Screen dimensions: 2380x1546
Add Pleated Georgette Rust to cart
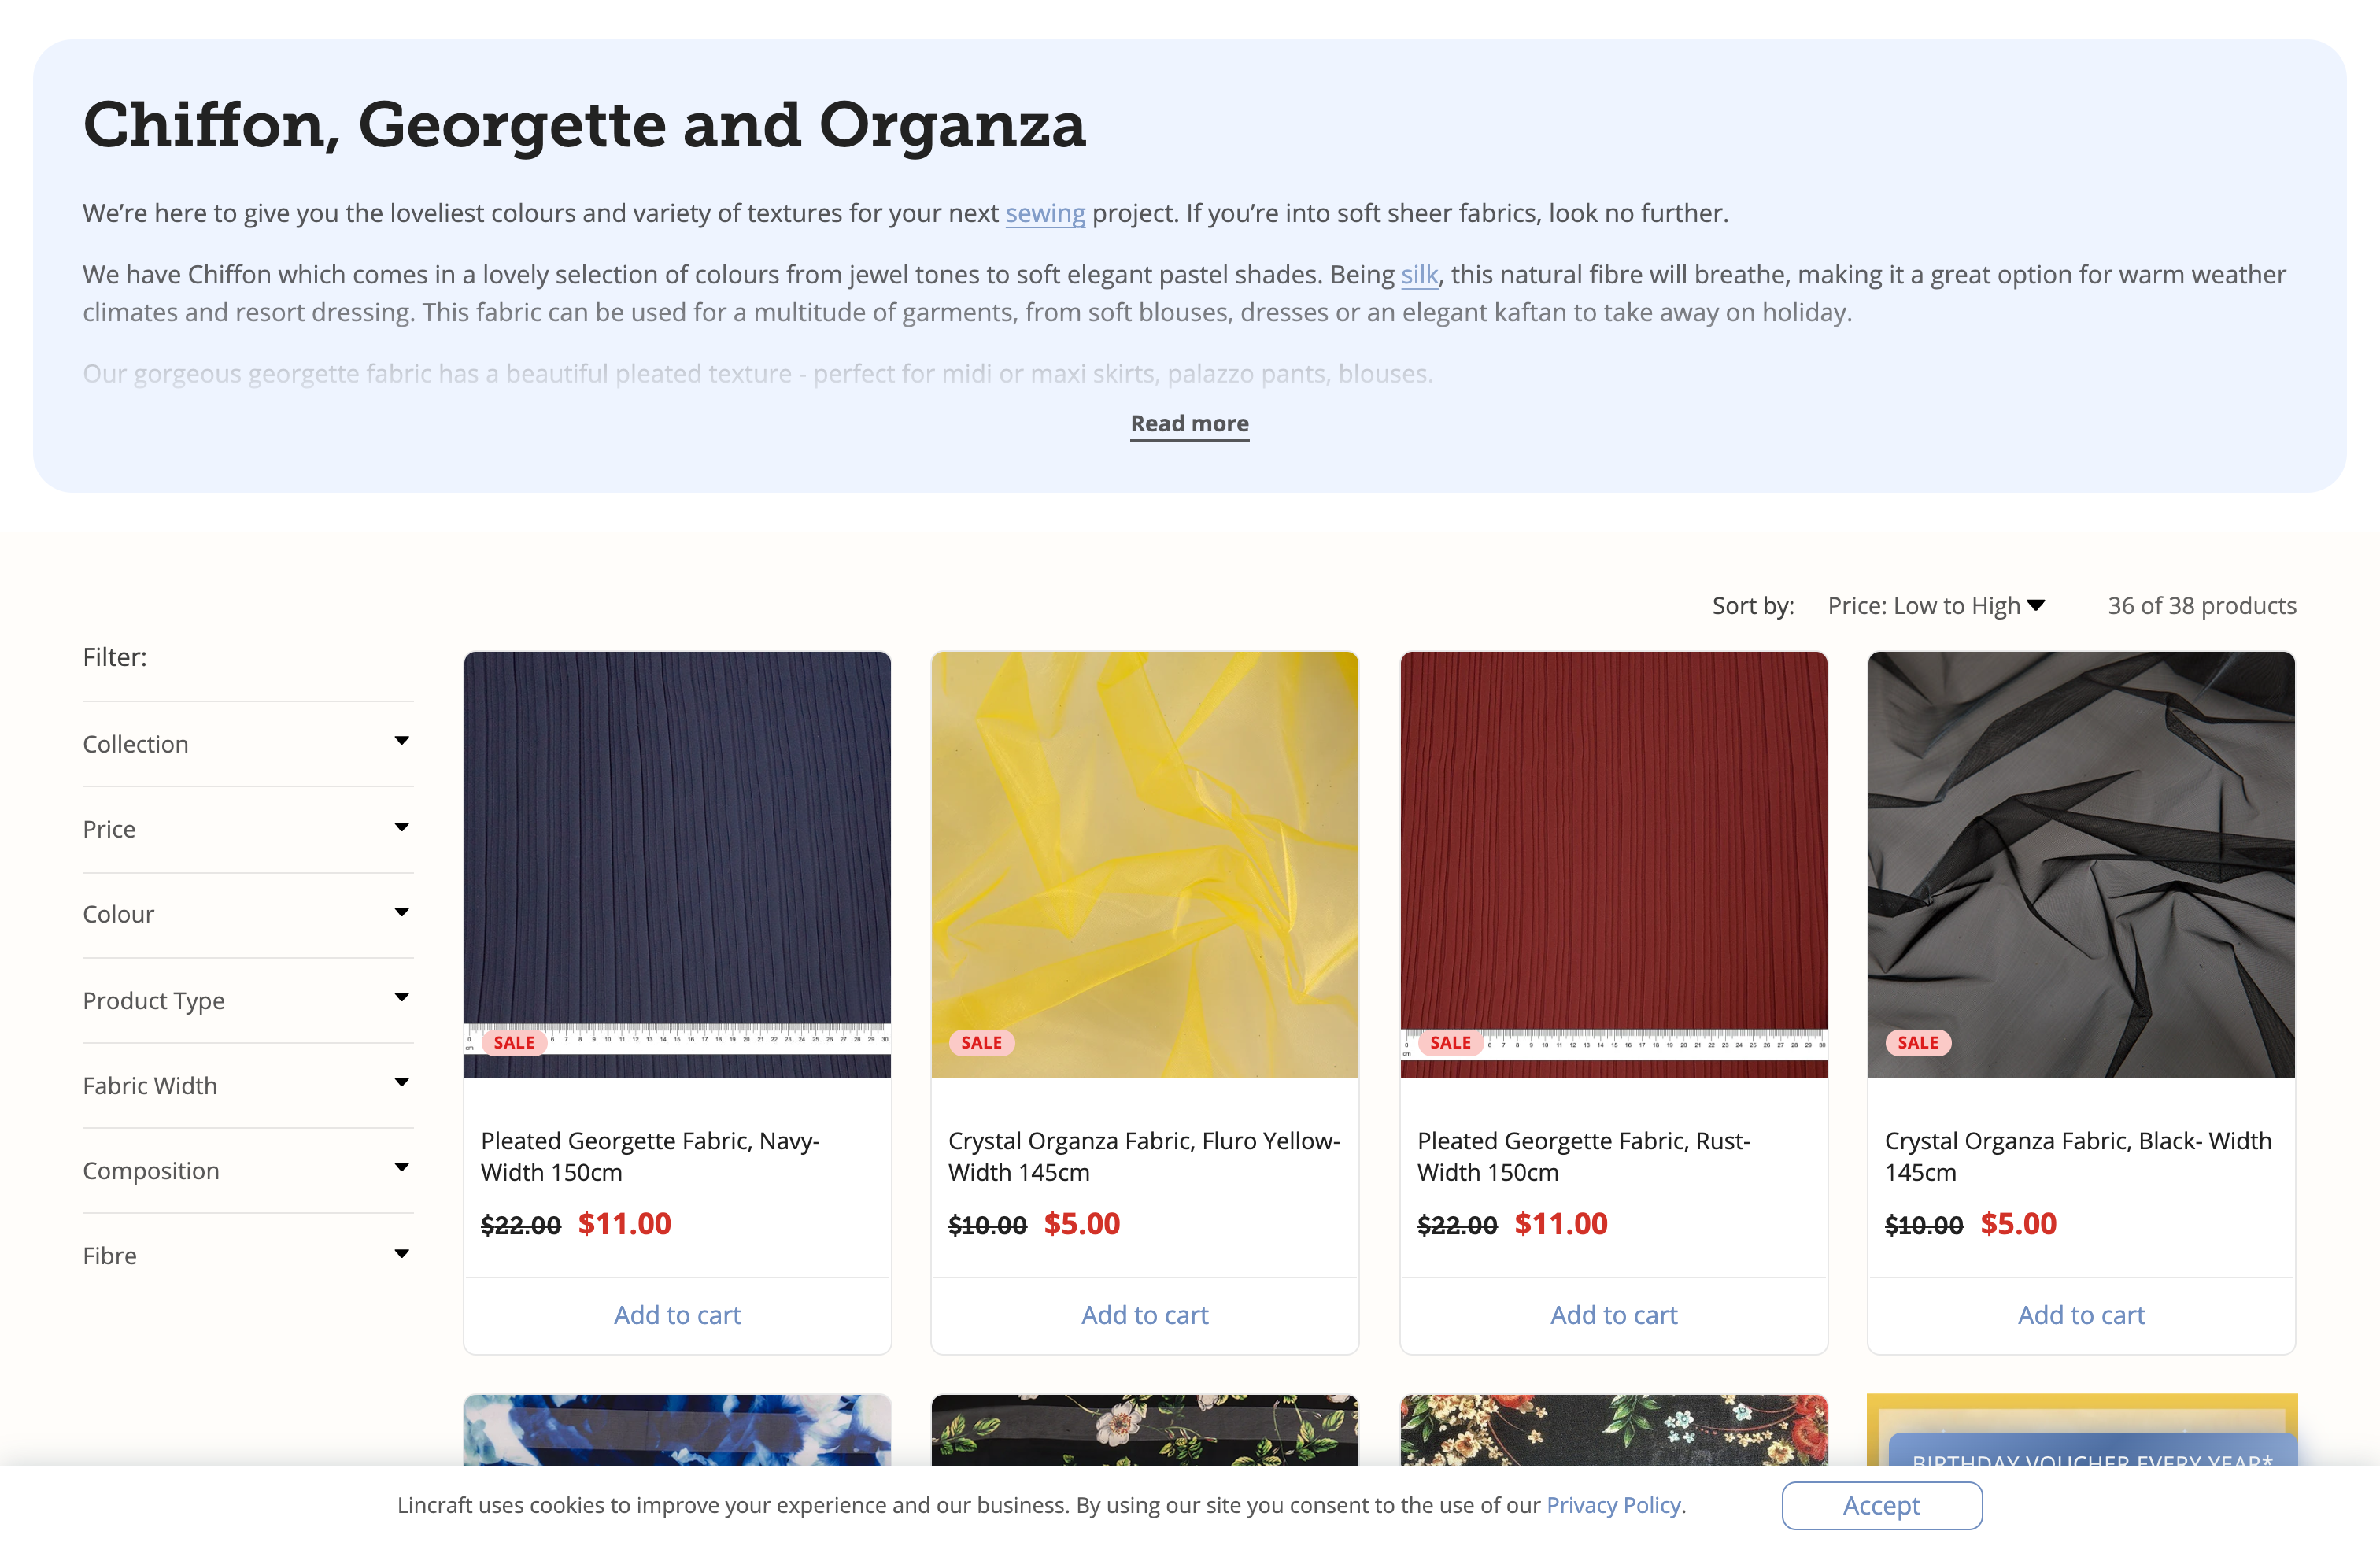tap(1614, 1315)
